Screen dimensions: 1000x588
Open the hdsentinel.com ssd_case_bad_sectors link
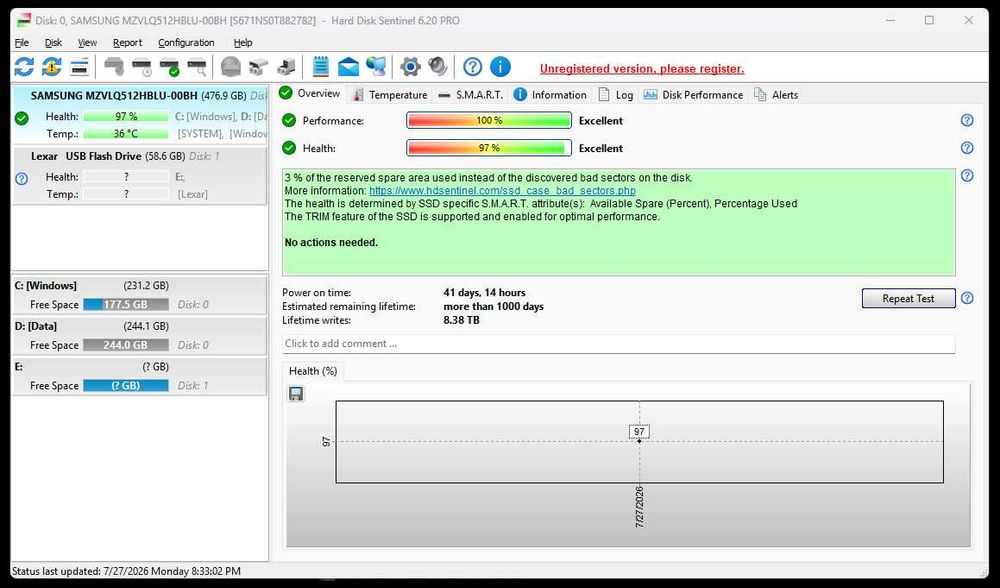click(x=503, y=190)
